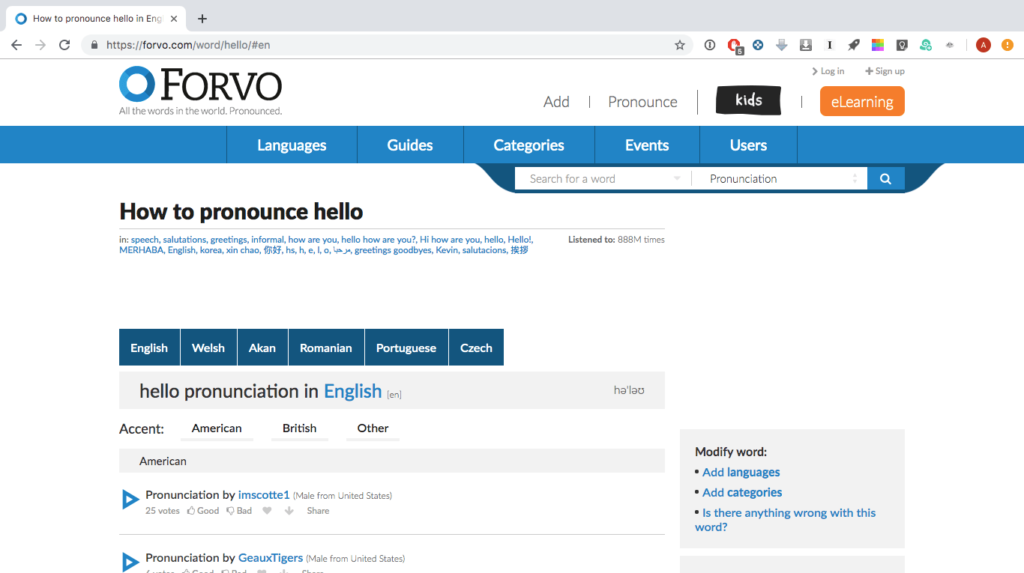Open the Categories menu
1024x573 pixels.
[x=529, y=145]
